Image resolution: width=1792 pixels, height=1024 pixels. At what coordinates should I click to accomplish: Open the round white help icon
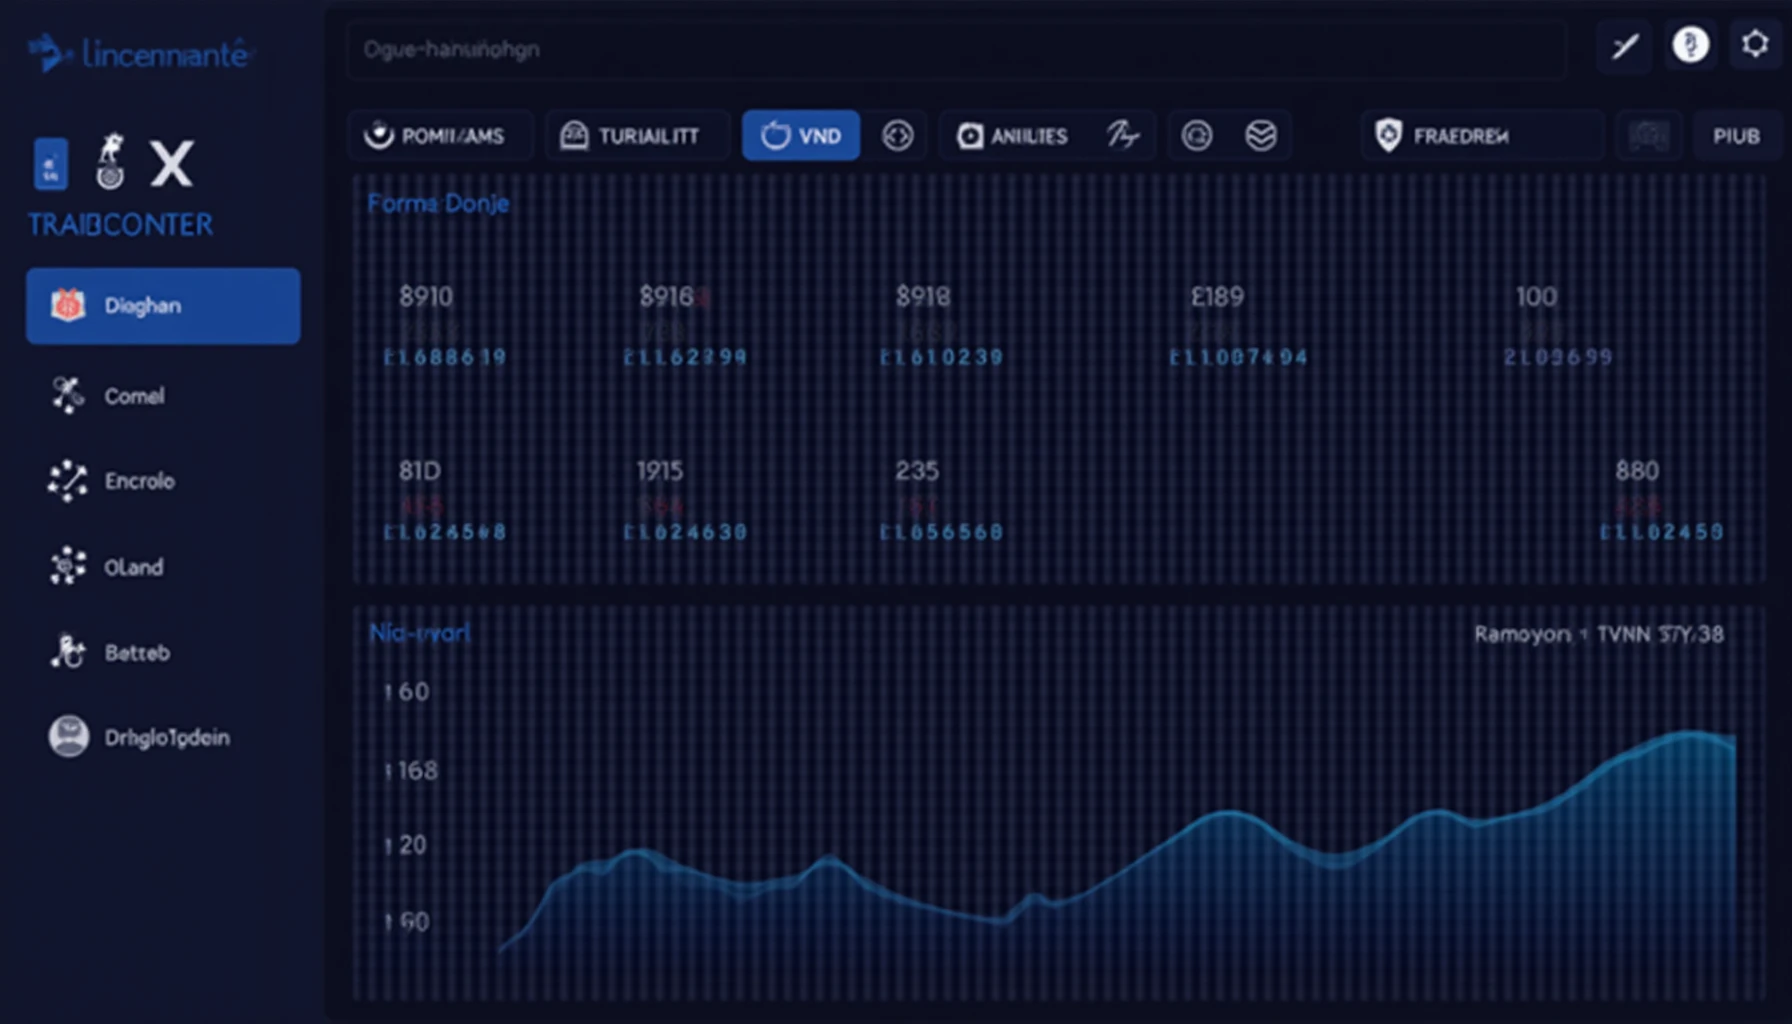[x=1690, y=45]
